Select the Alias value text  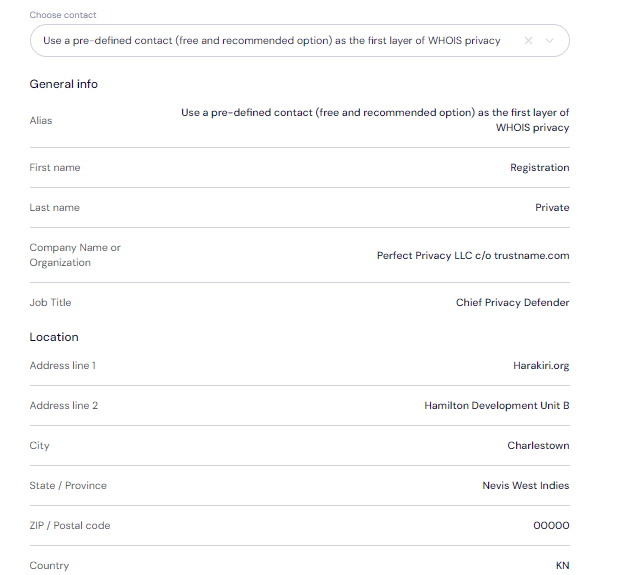[x=375, y=120]
